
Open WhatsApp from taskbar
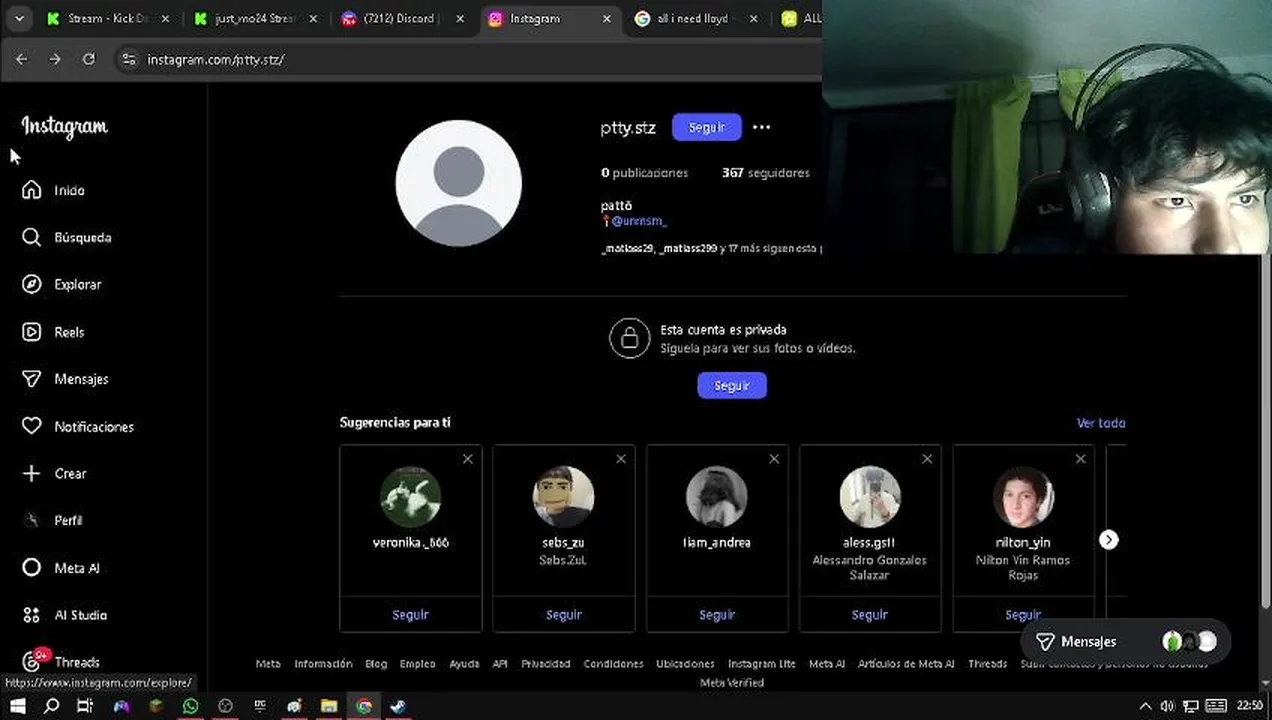coord(191,706)
